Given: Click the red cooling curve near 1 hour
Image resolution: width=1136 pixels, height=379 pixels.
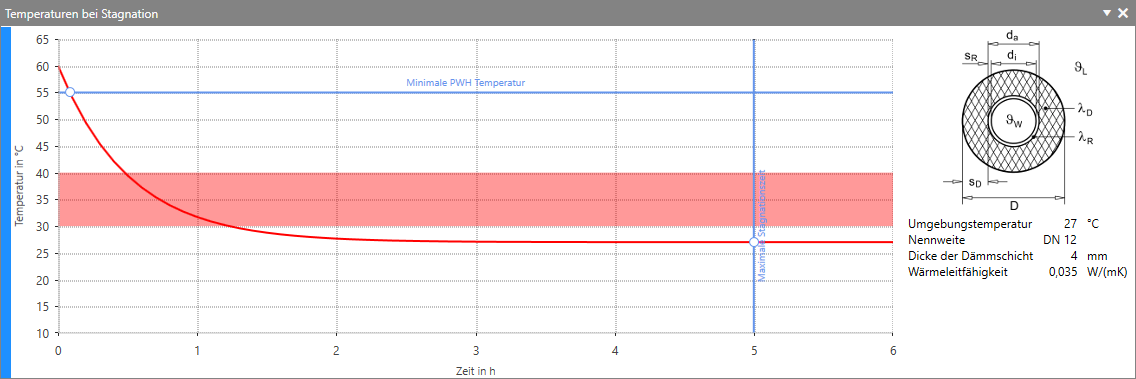Looking at the screenshot, I should 198,216.
